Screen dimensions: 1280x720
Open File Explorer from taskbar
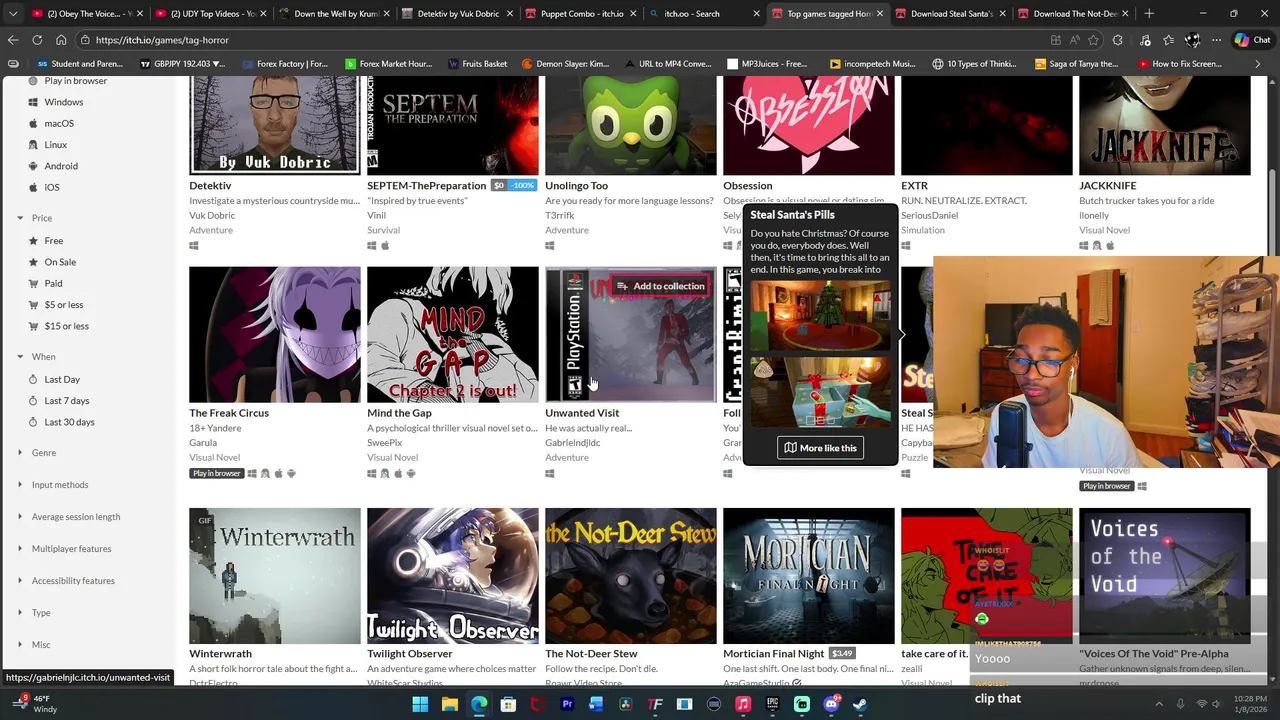coord(450,704)
